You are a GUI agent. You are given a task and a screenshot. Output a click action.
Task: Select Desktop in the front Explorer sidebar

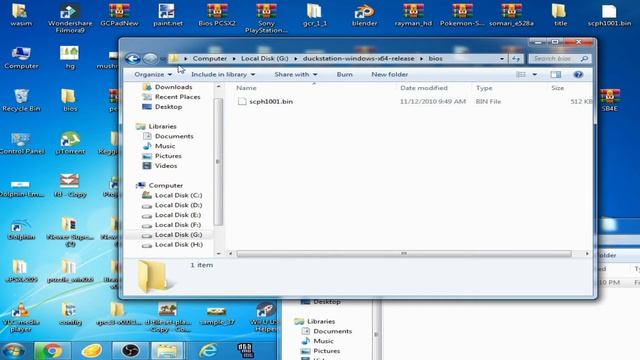tap(168, 107)
